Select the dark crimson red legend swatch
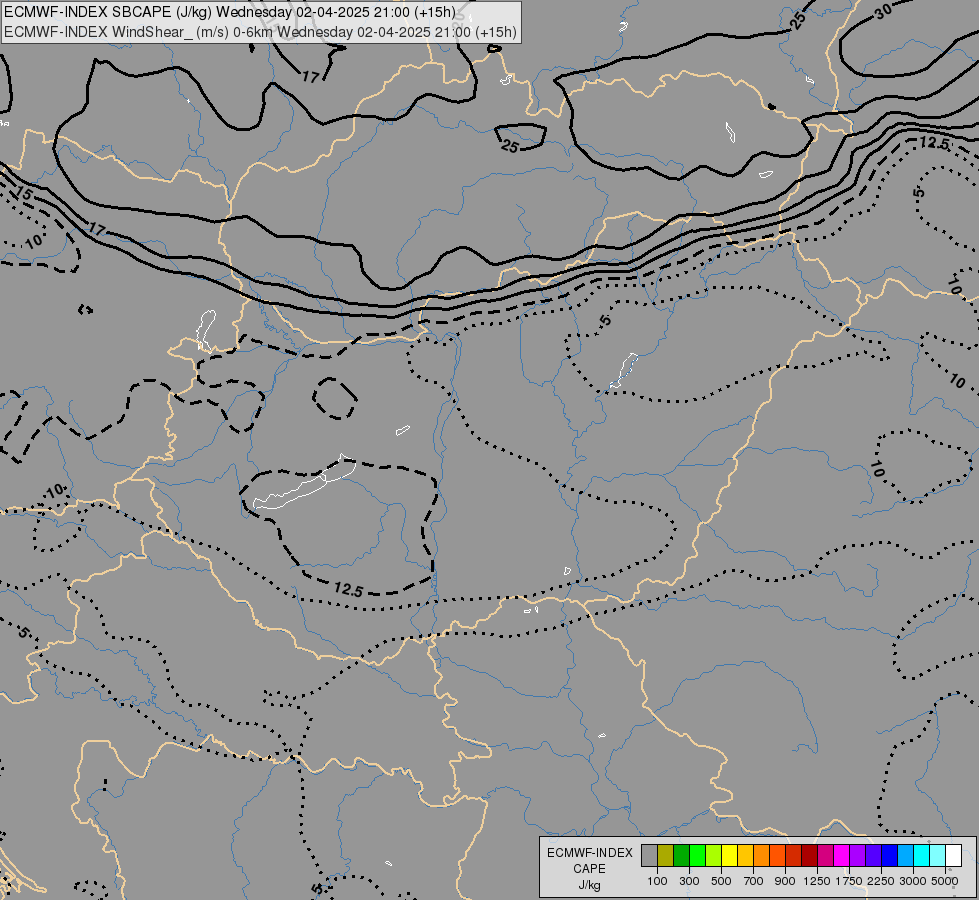Viewport: 979px width, 900px height. coord(809,855)
